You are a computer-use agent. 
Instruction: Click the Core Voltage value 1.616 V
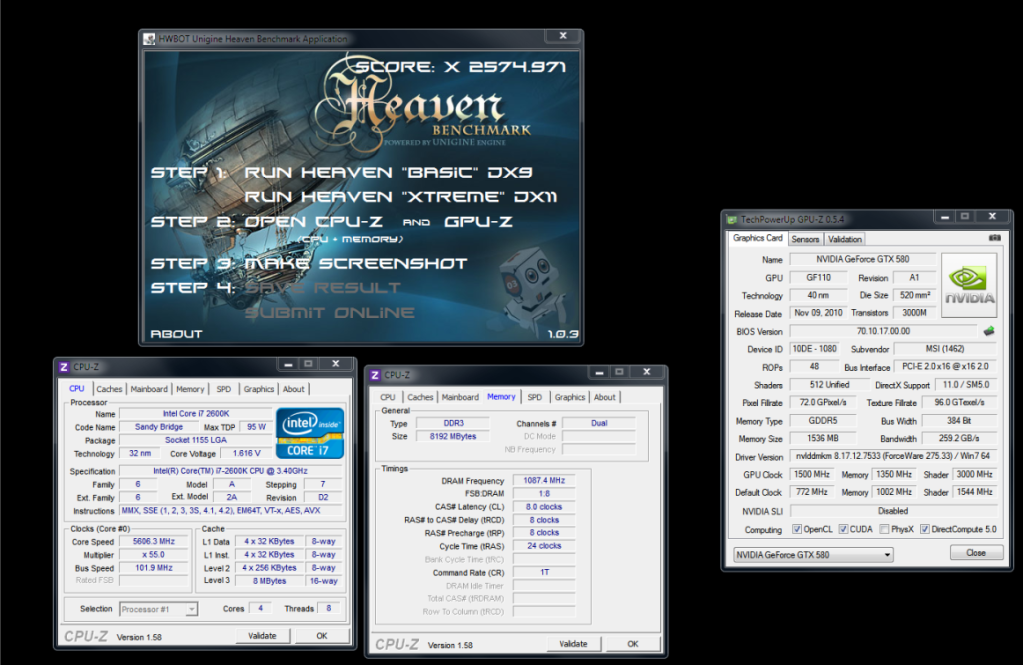(247, 453)
